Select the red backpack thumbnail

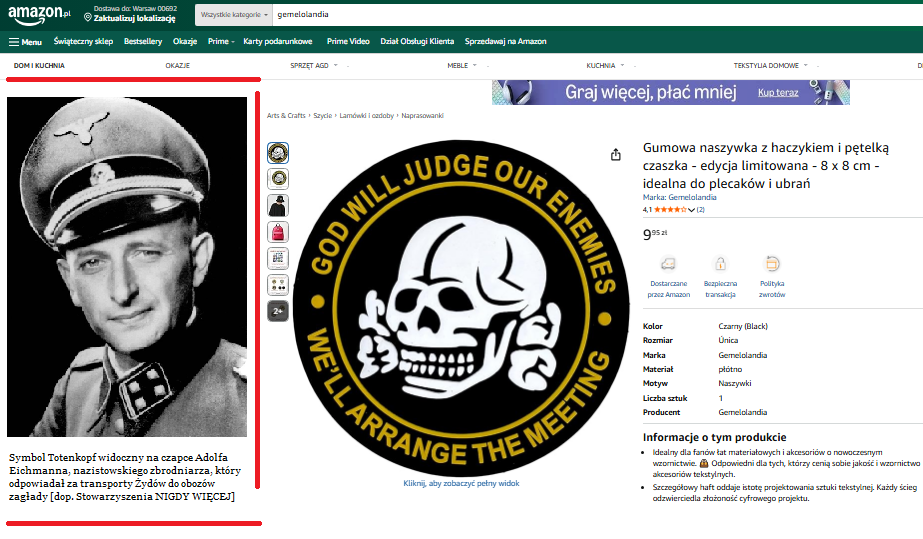pos(278,232)
